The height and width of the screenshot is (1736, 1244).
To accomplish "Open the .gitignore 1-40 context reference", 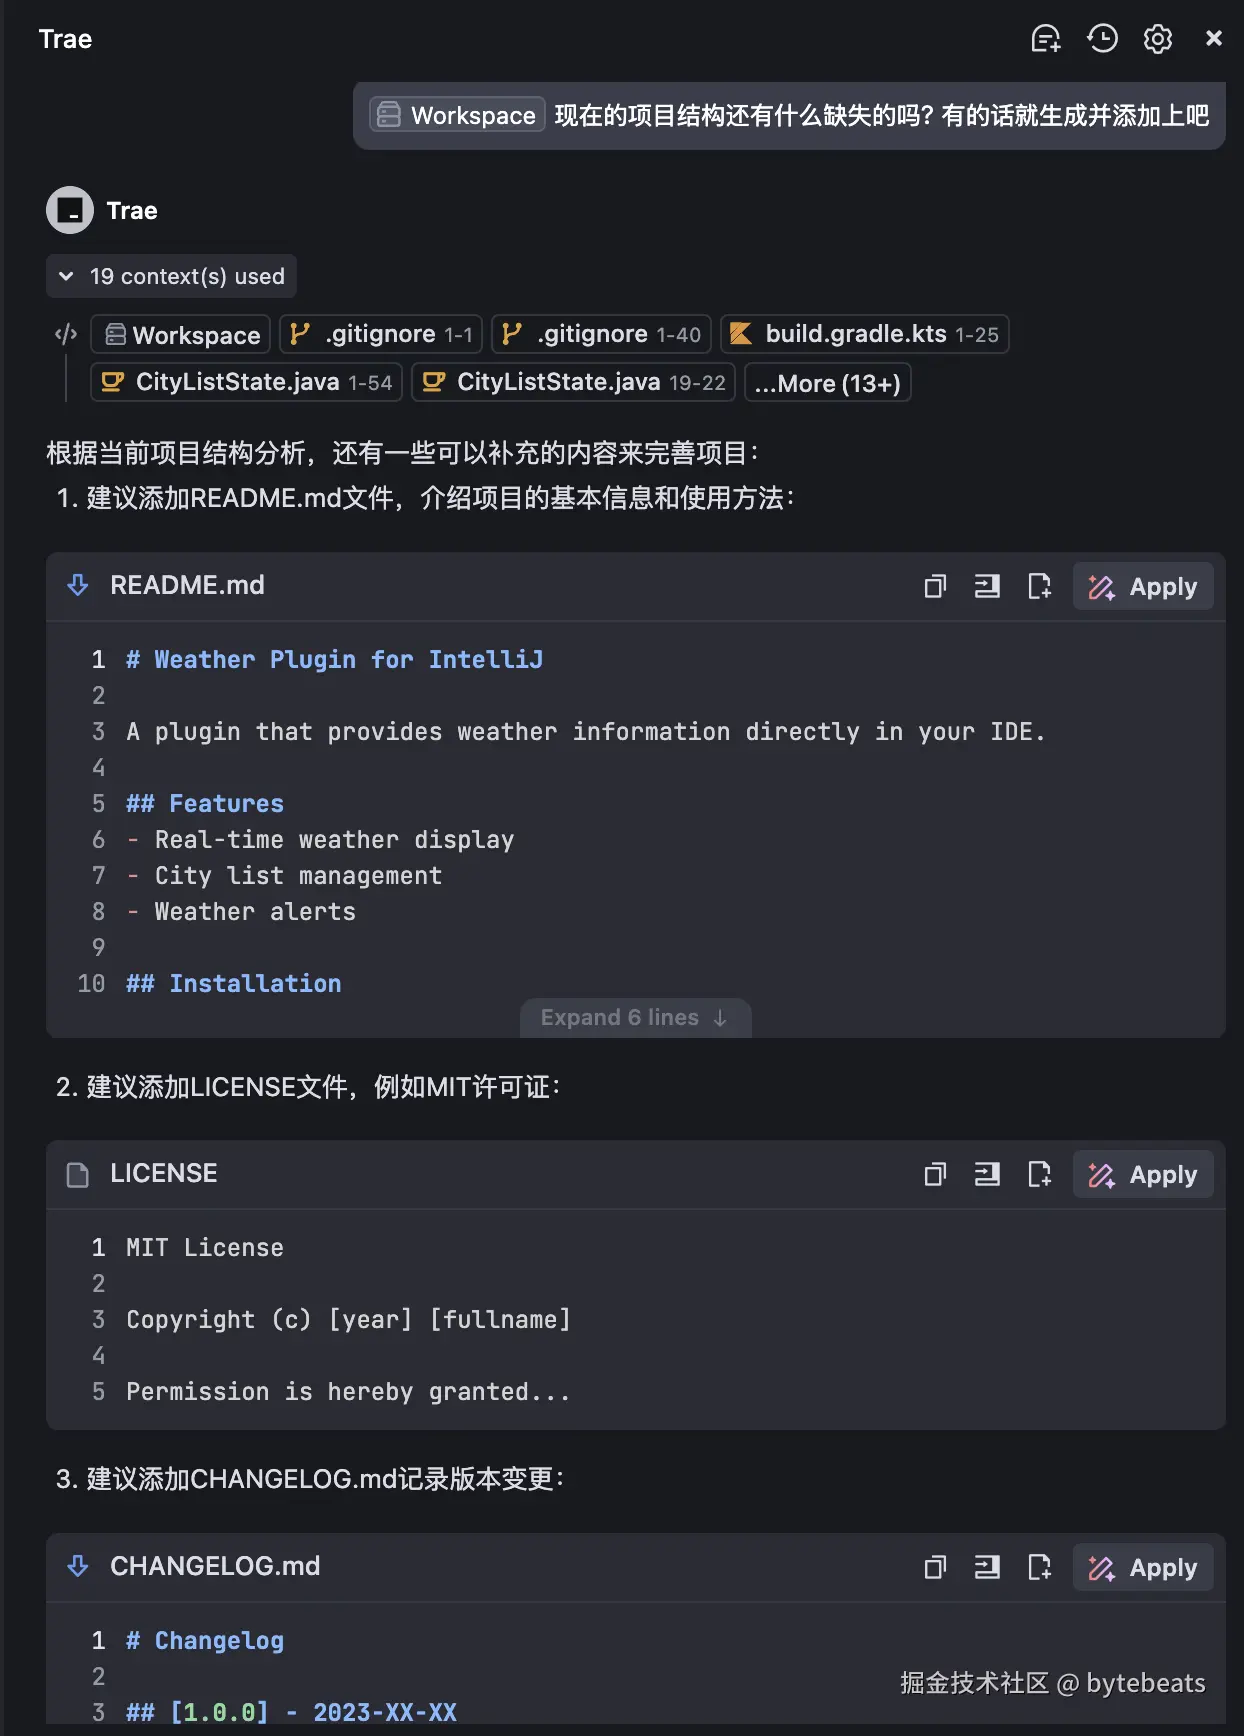I will 600,334.
